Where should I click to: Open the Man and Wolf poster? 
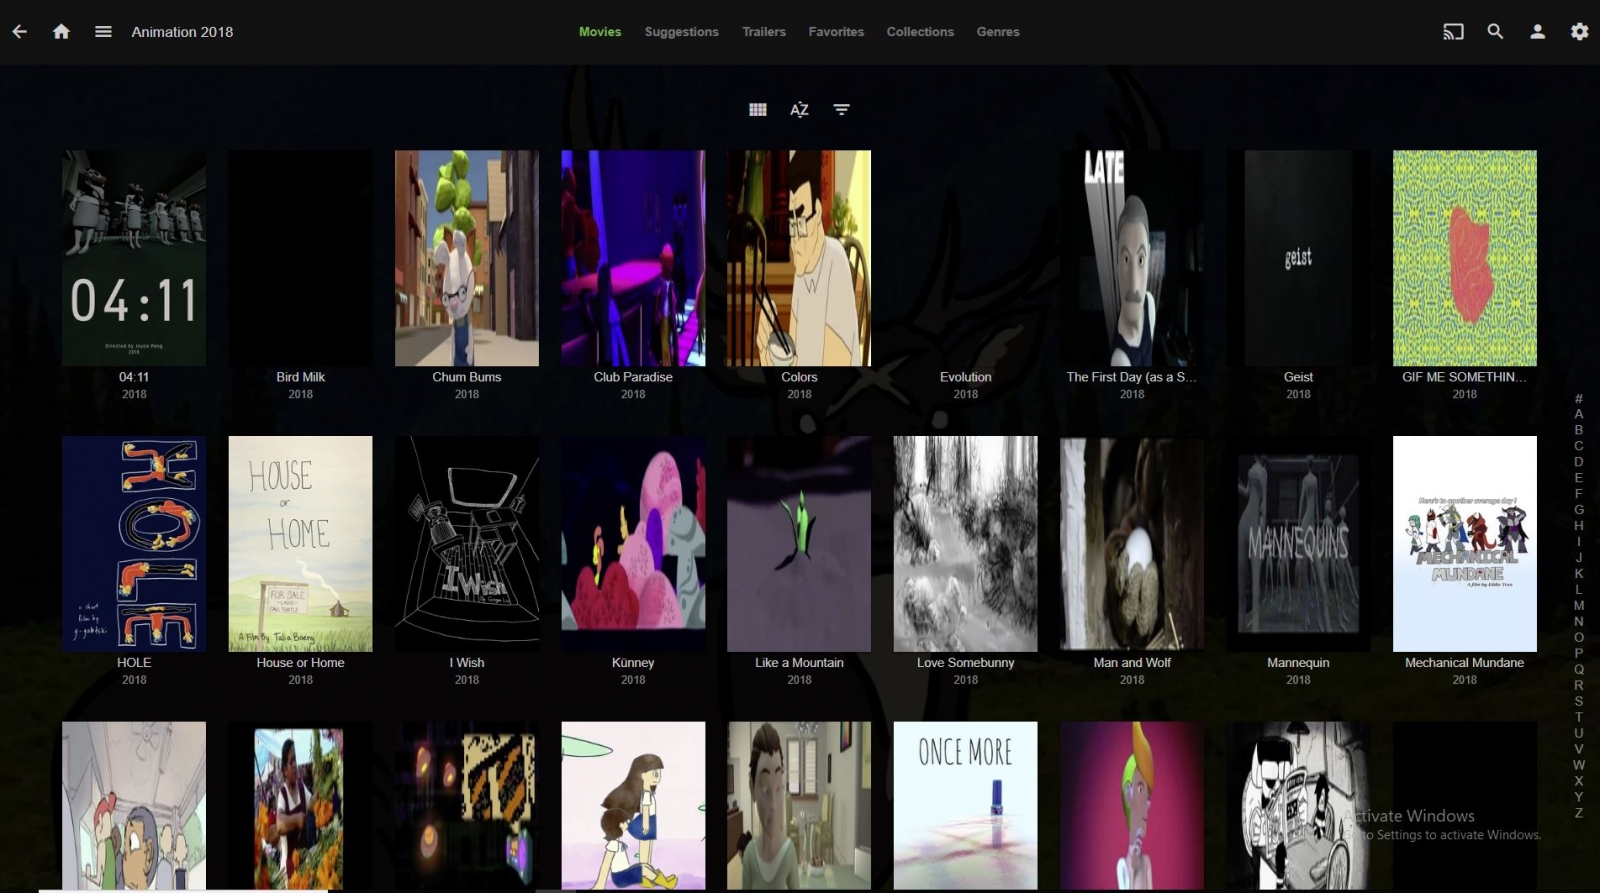click(1132, 544)
